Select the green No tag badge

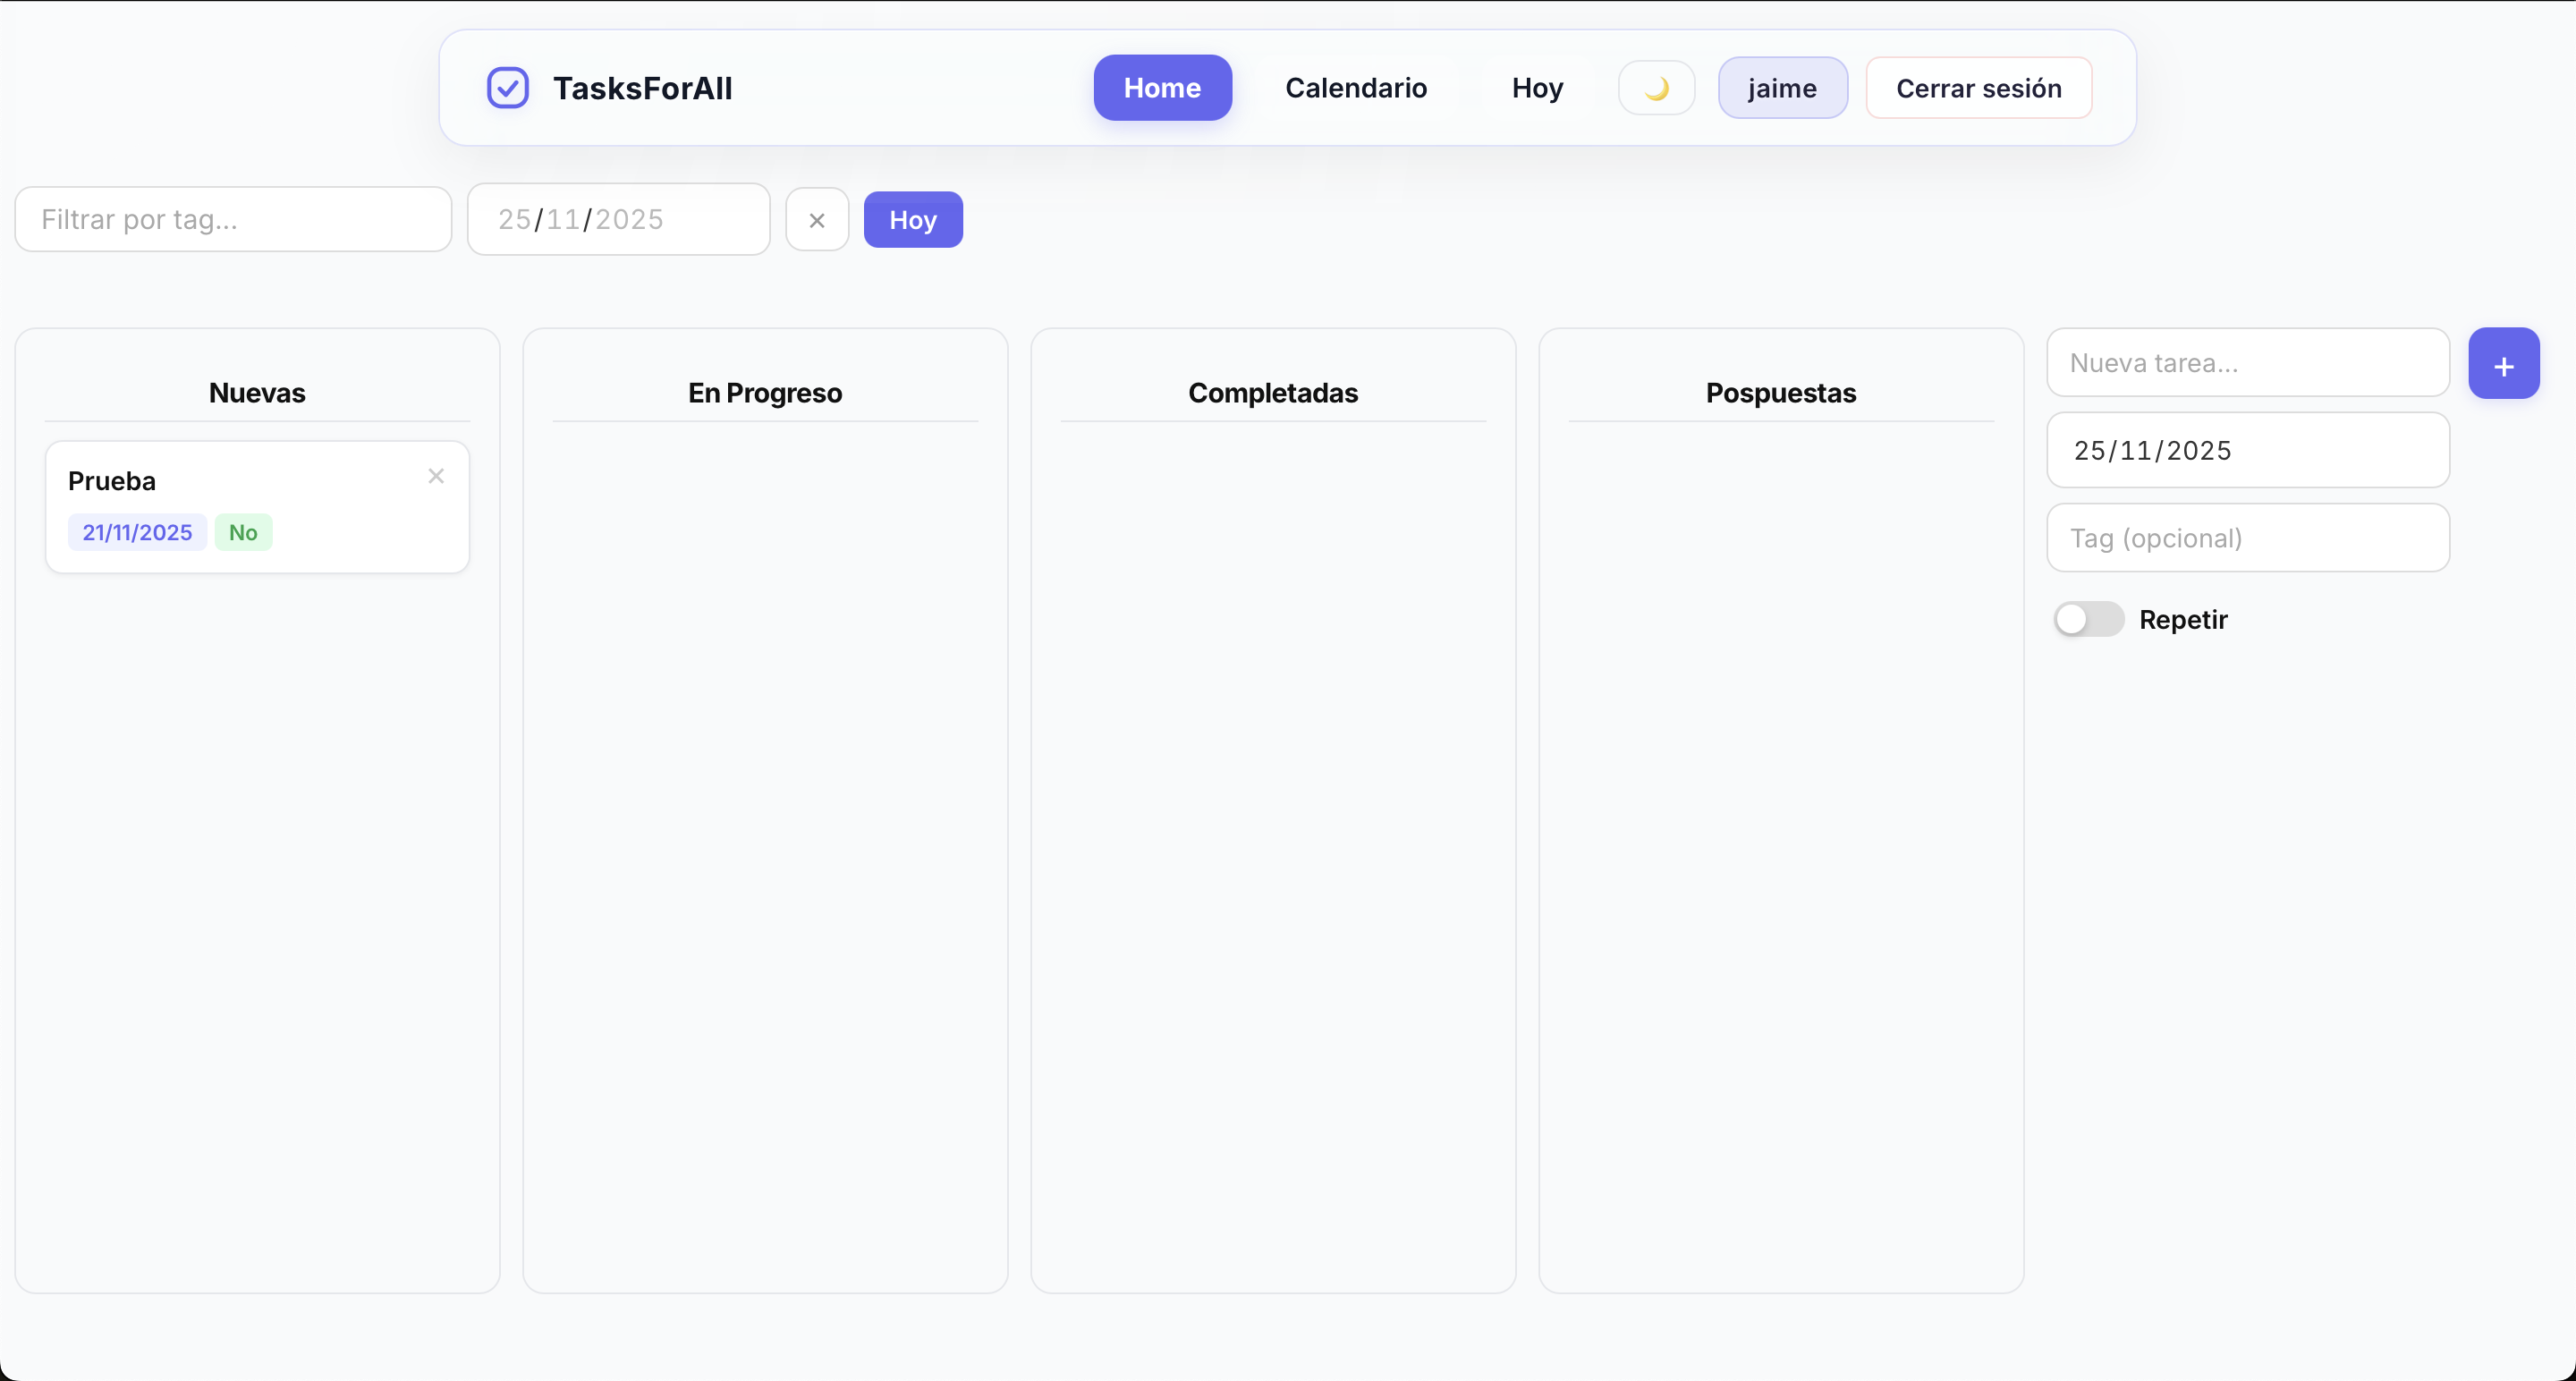pyautogui.click(x=243, y=532)
